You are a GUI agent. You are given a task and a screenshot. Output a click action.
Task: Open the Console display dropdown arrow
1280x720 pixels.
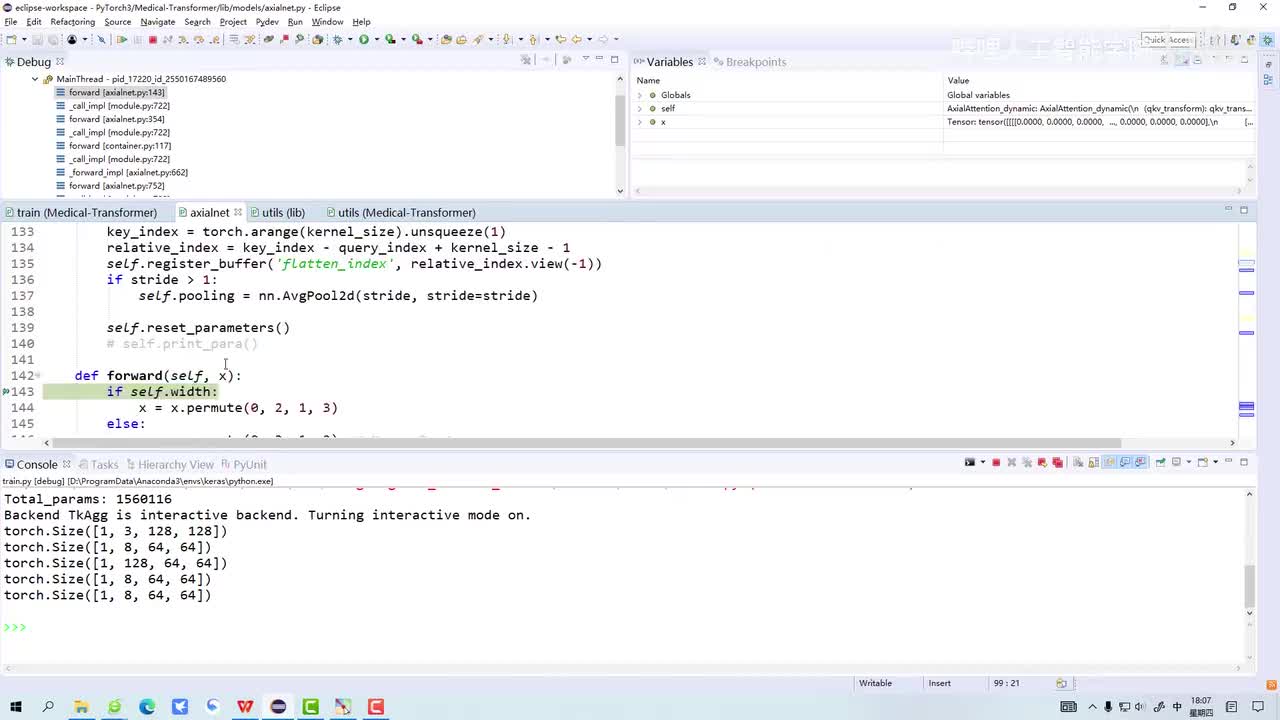click(1187, 462)
